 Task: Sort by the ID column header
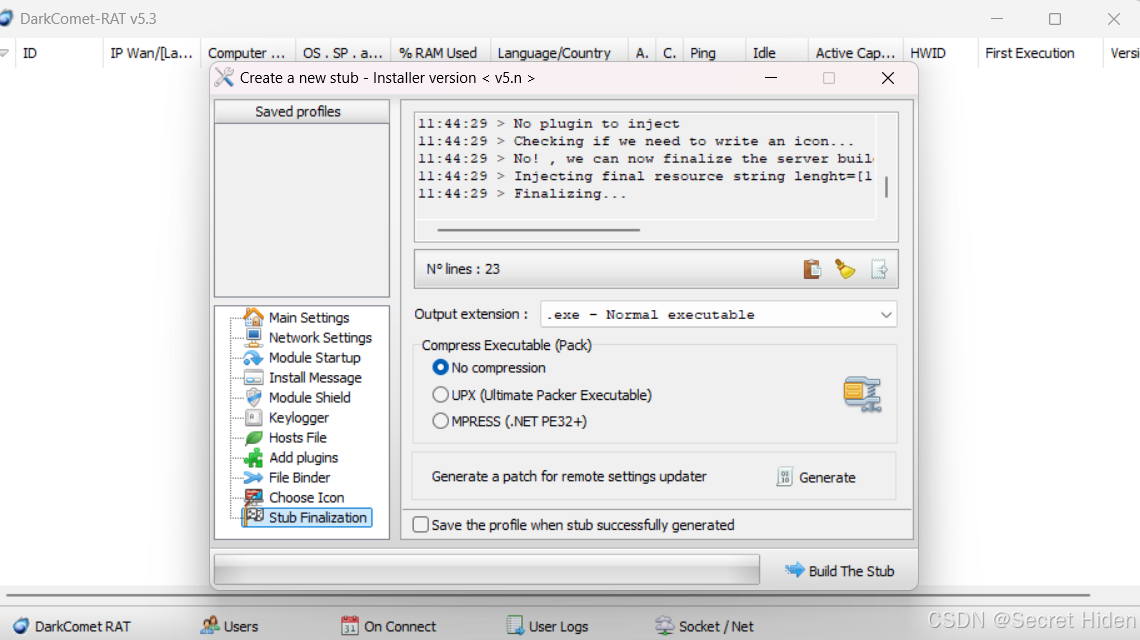(58, 53)
